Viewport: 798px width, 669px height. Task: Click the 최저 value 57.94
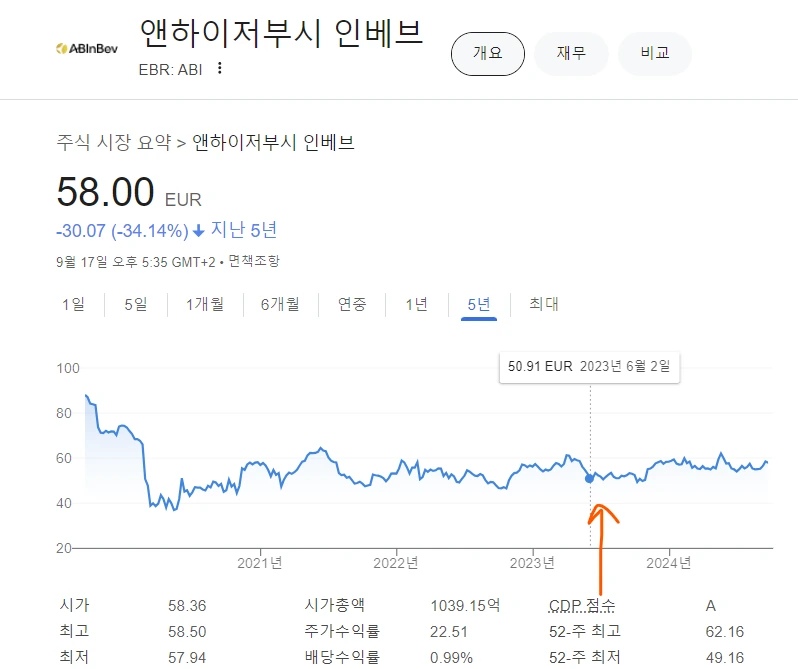[x=187, y=657]
